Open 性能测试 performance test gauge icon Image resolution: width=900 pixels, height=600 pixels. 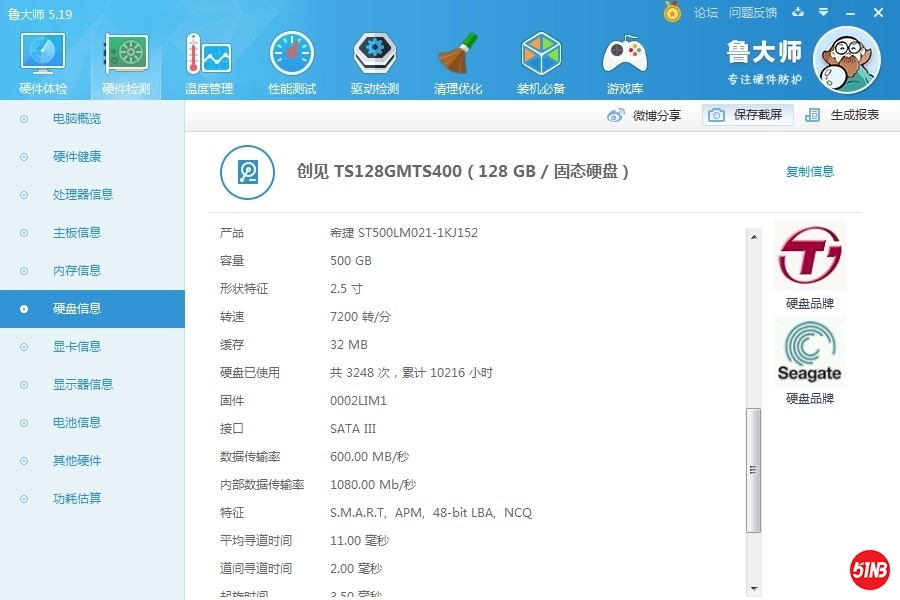click(x=291, y=64)
